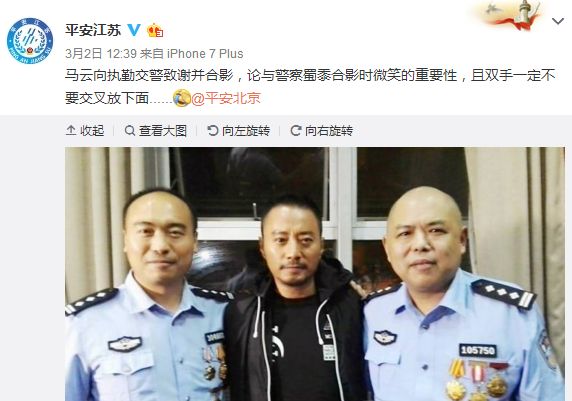Open 查看大图 to view large image
The width and height of the screenshot is (572, 401).
point(156,131)
